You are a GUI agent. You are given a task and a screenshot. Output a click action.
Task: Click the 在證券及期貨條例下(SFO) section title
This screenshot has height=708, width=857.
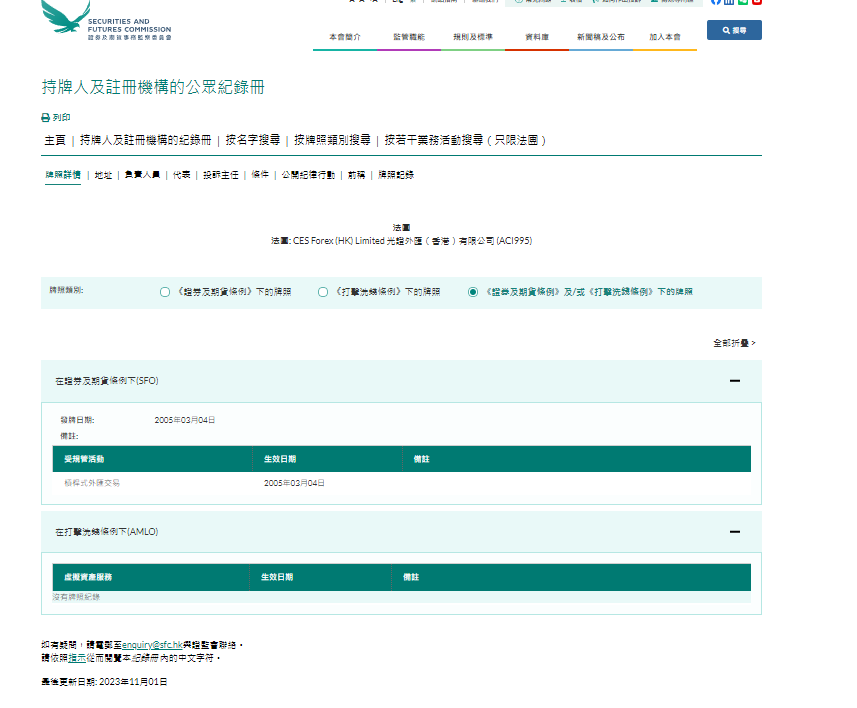pyautogui.click(x=107, y=381)
